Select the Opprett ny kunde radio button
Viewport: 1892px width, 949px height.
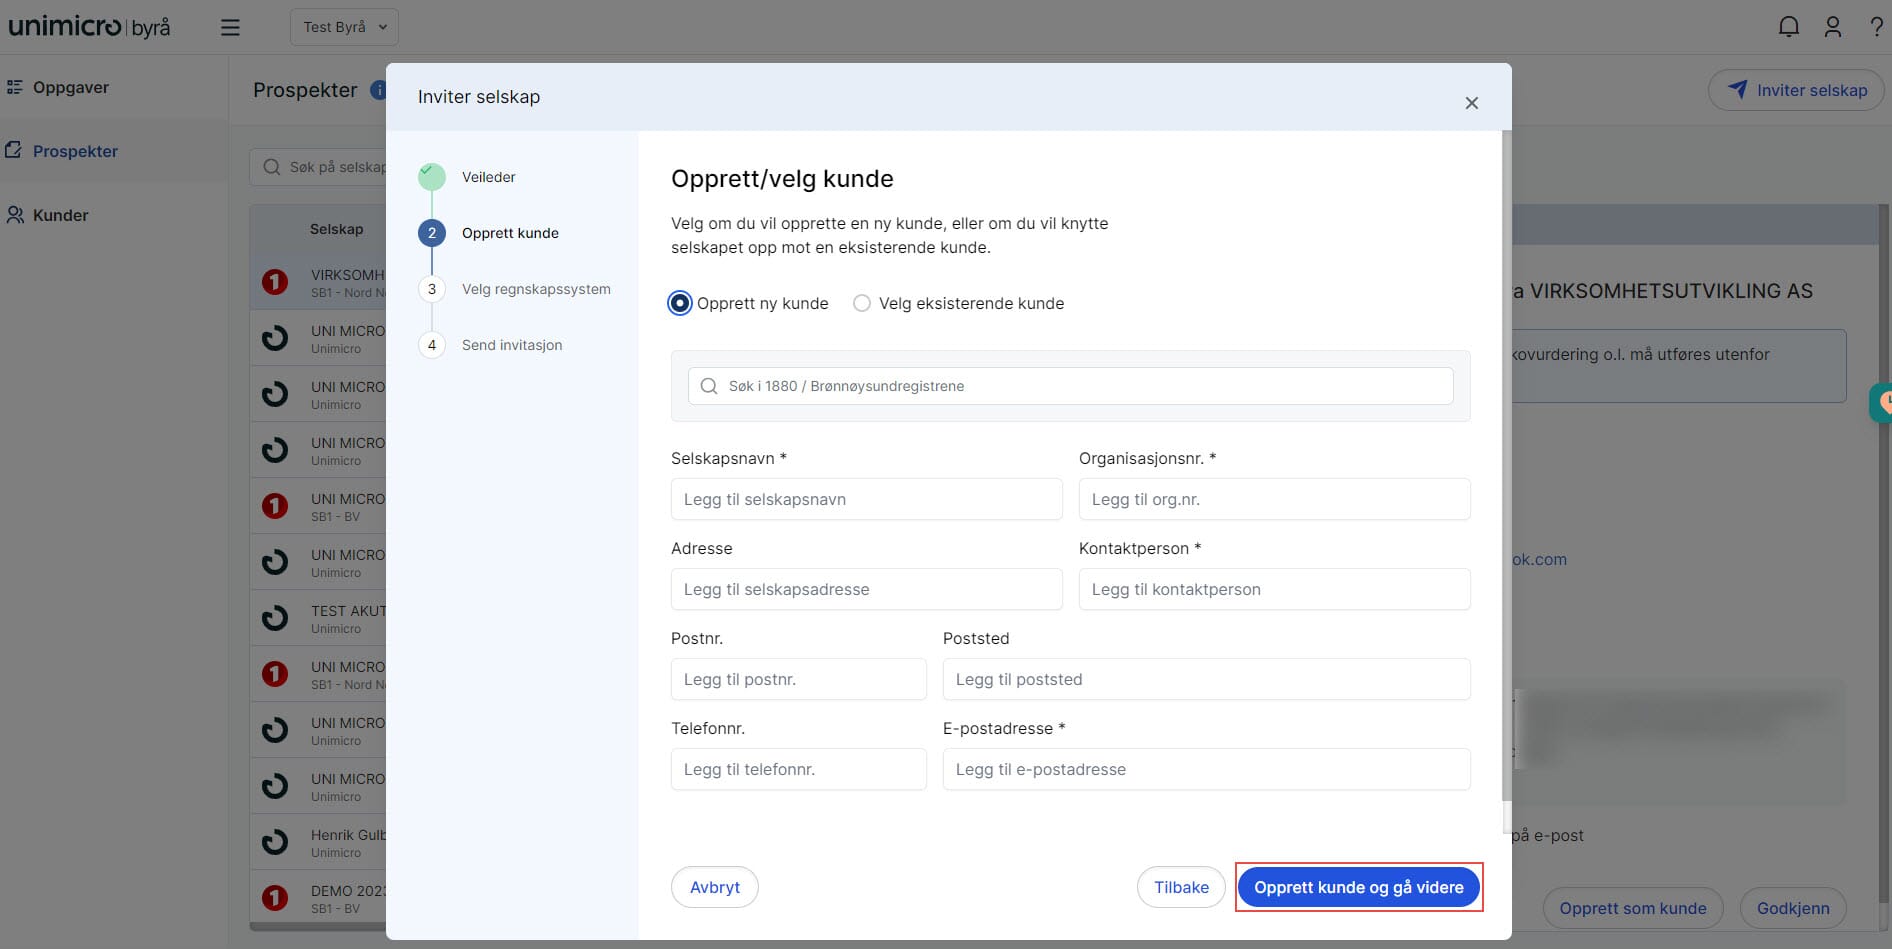click(x=680, y=303)
